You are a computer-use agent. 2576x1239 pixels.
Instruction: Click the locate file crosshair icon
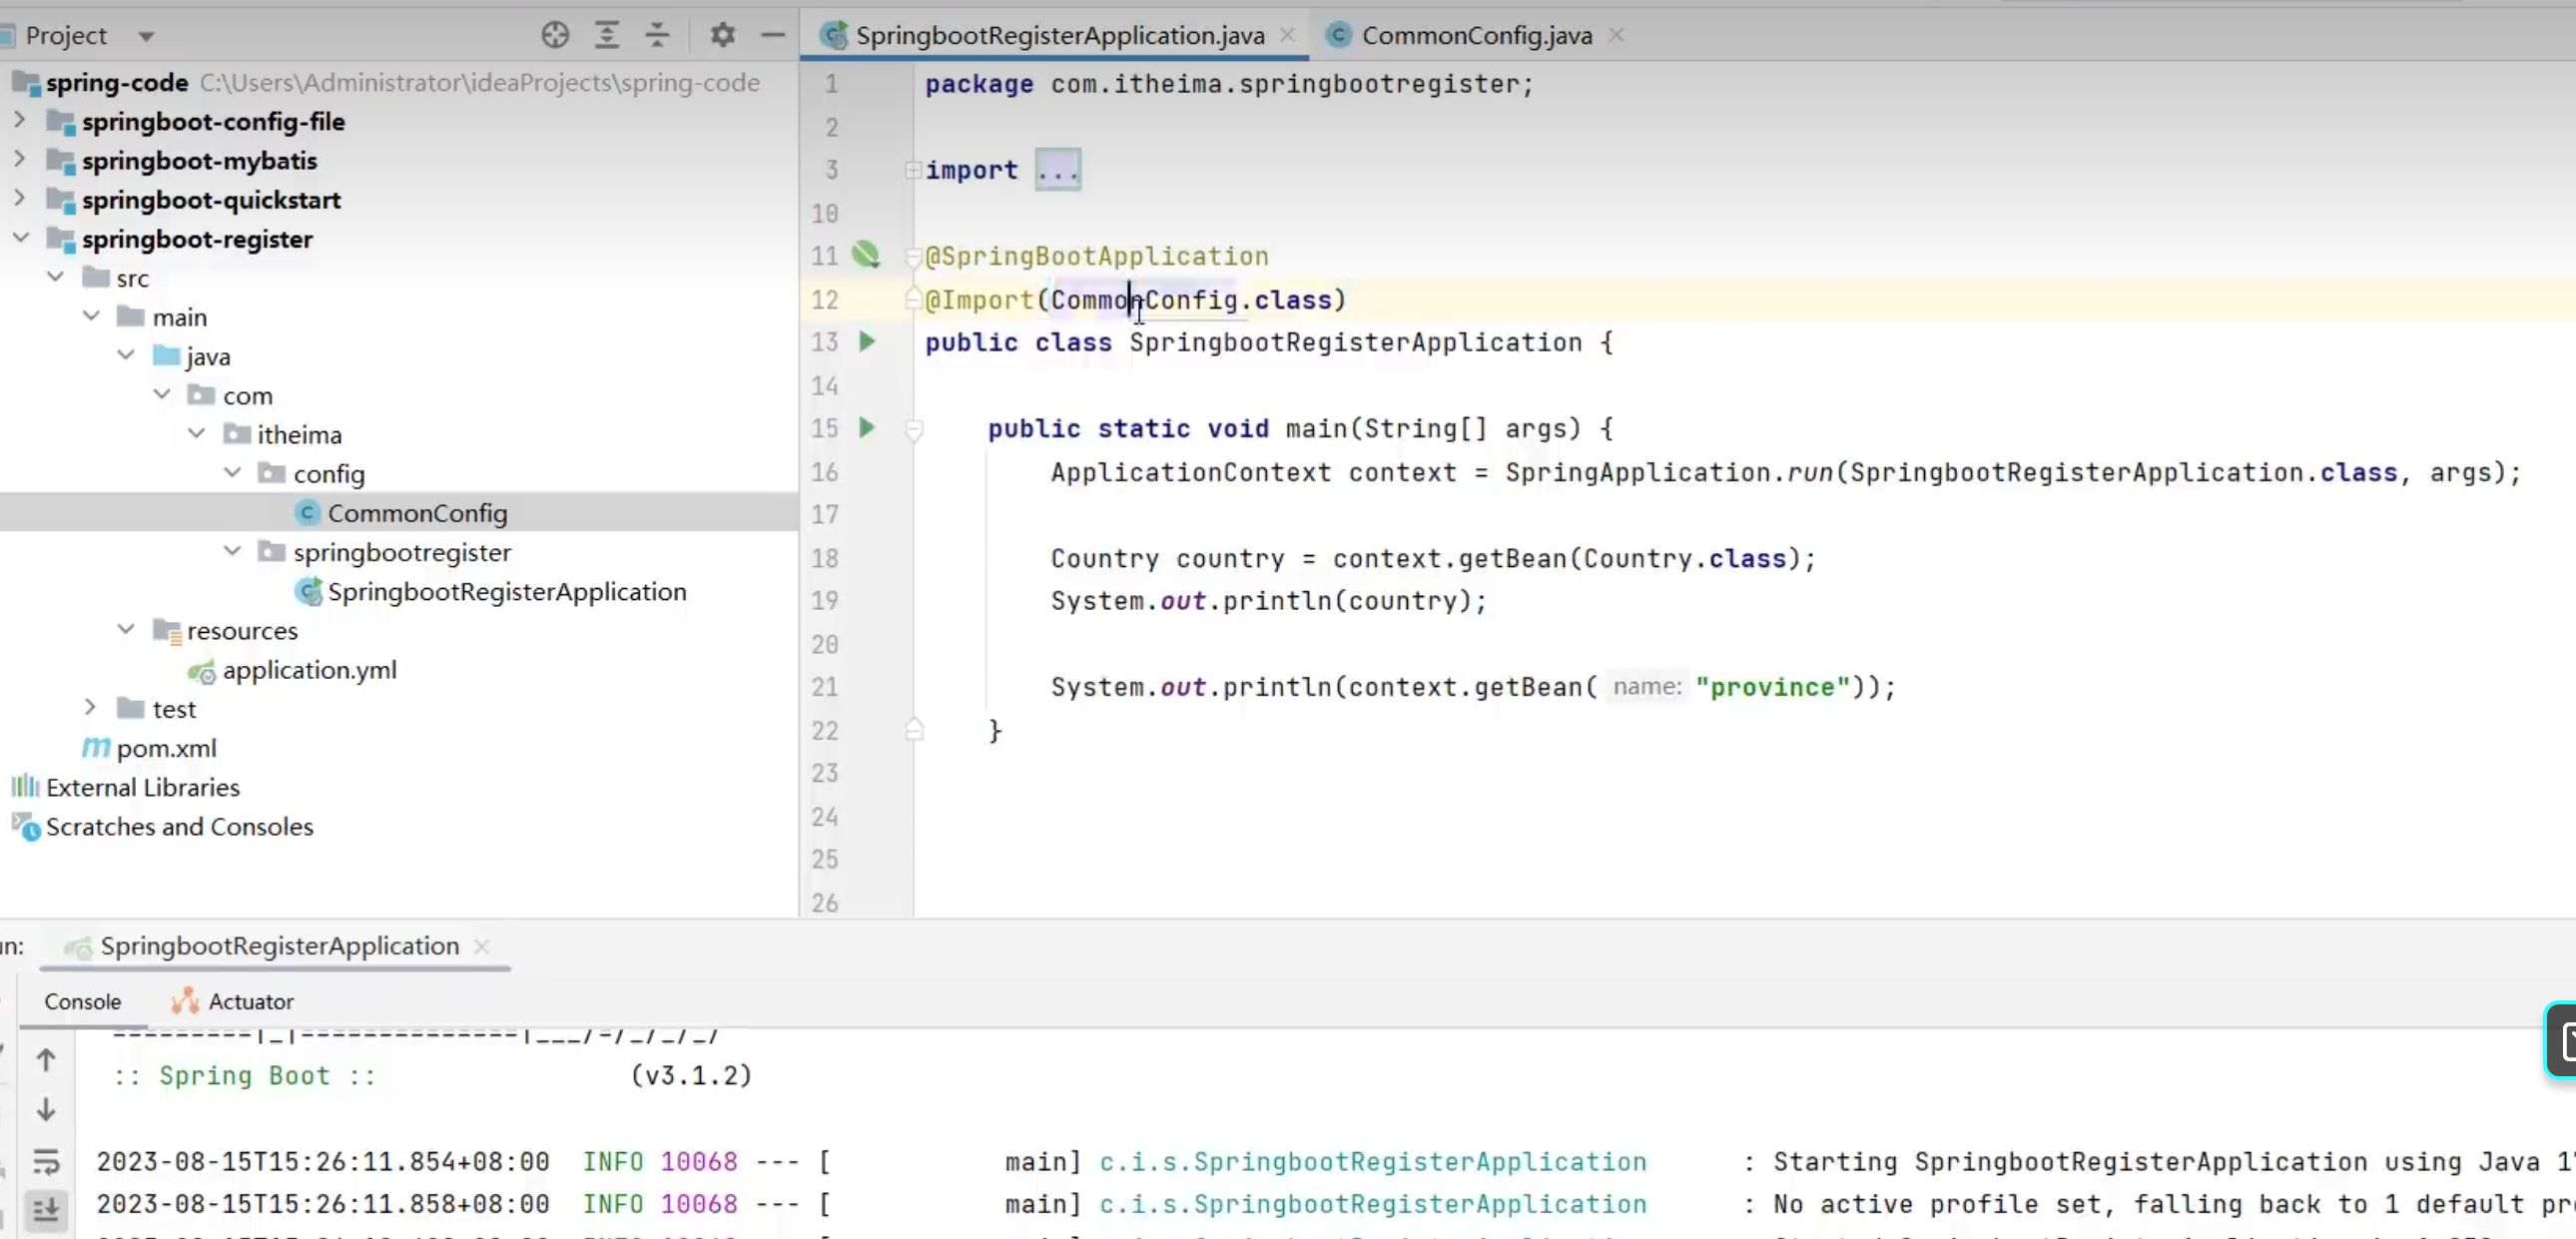pyautogui.click(x=555, y=35)
